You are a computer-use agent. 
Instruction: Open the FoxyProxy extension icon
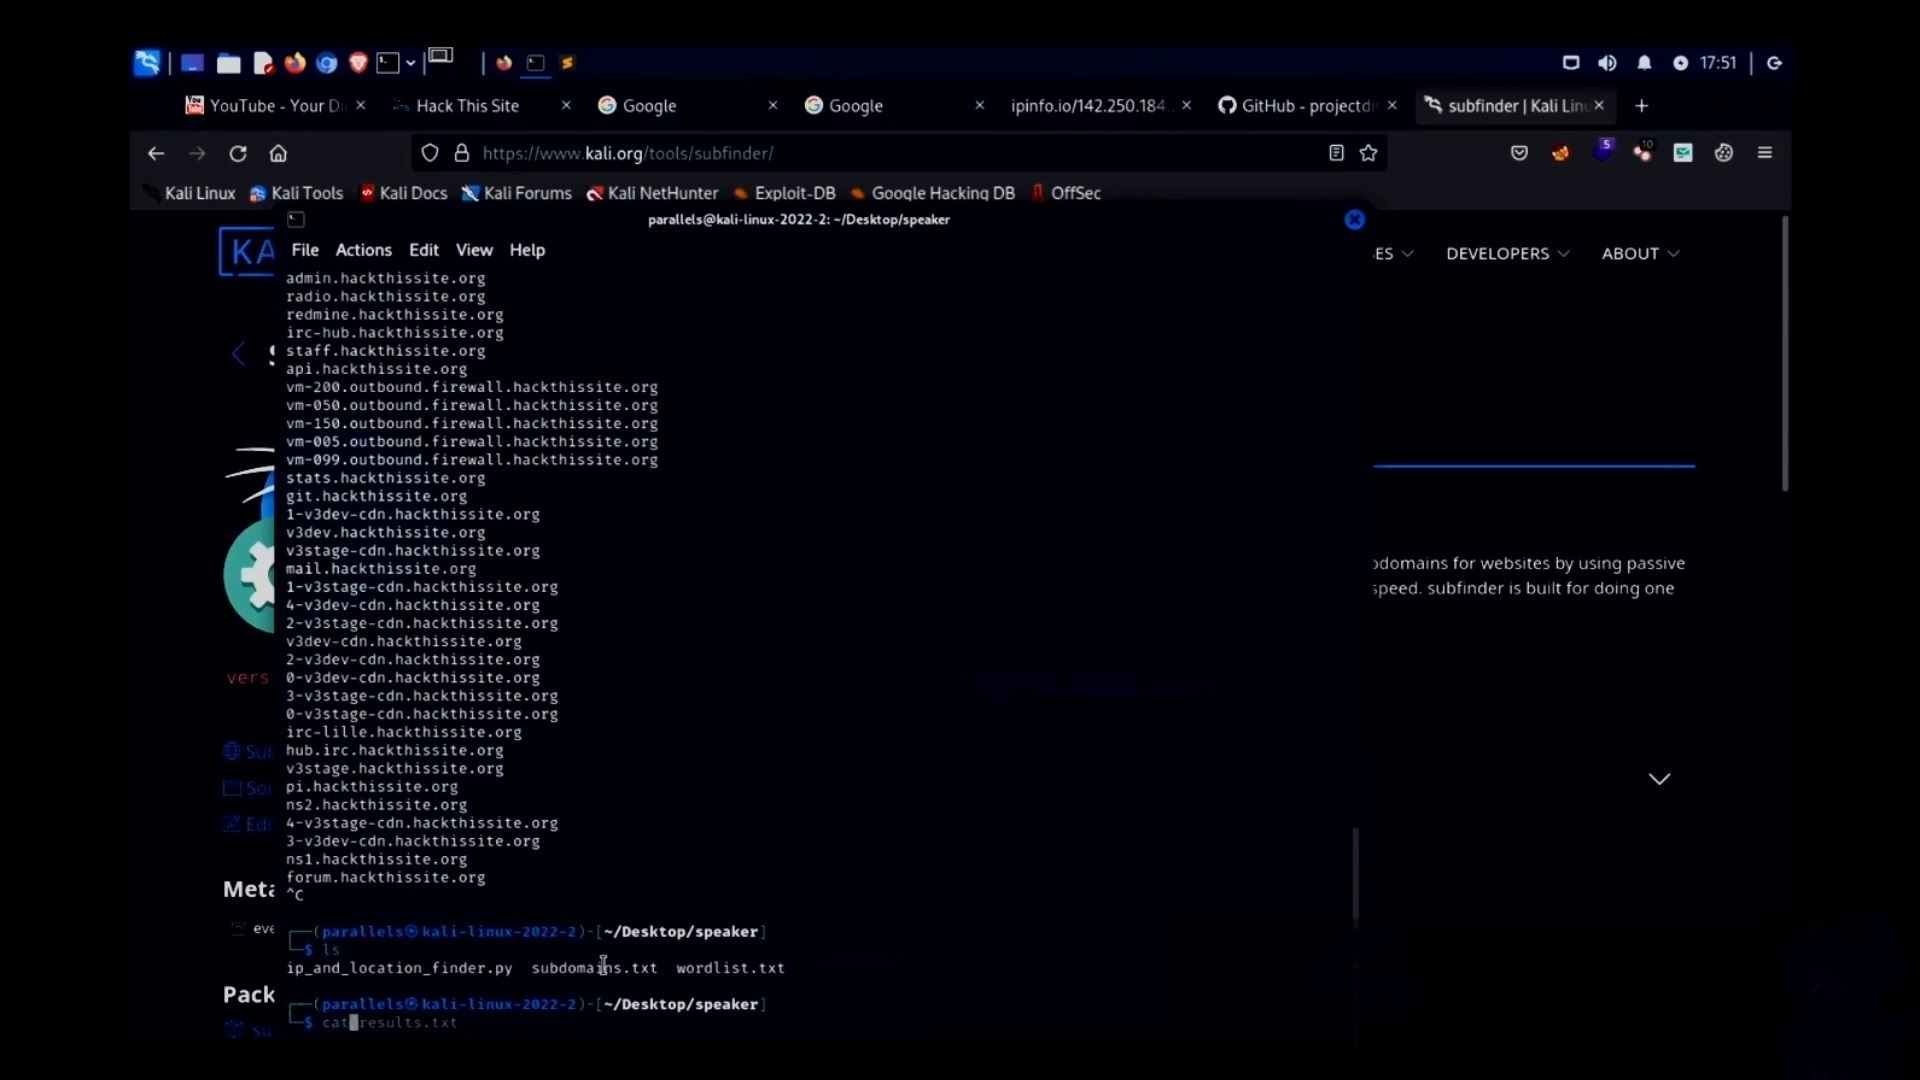click(1560, 153)
